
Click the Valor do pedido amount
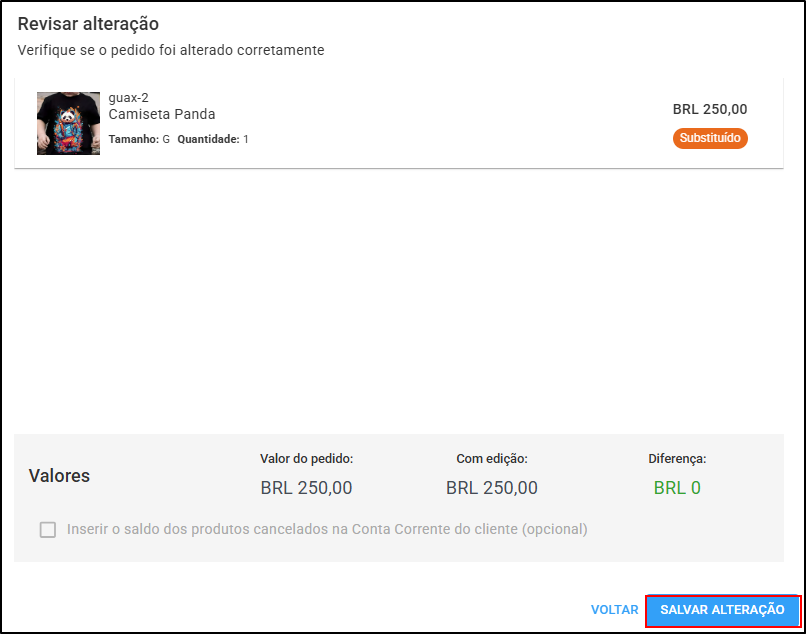[306, 487]
